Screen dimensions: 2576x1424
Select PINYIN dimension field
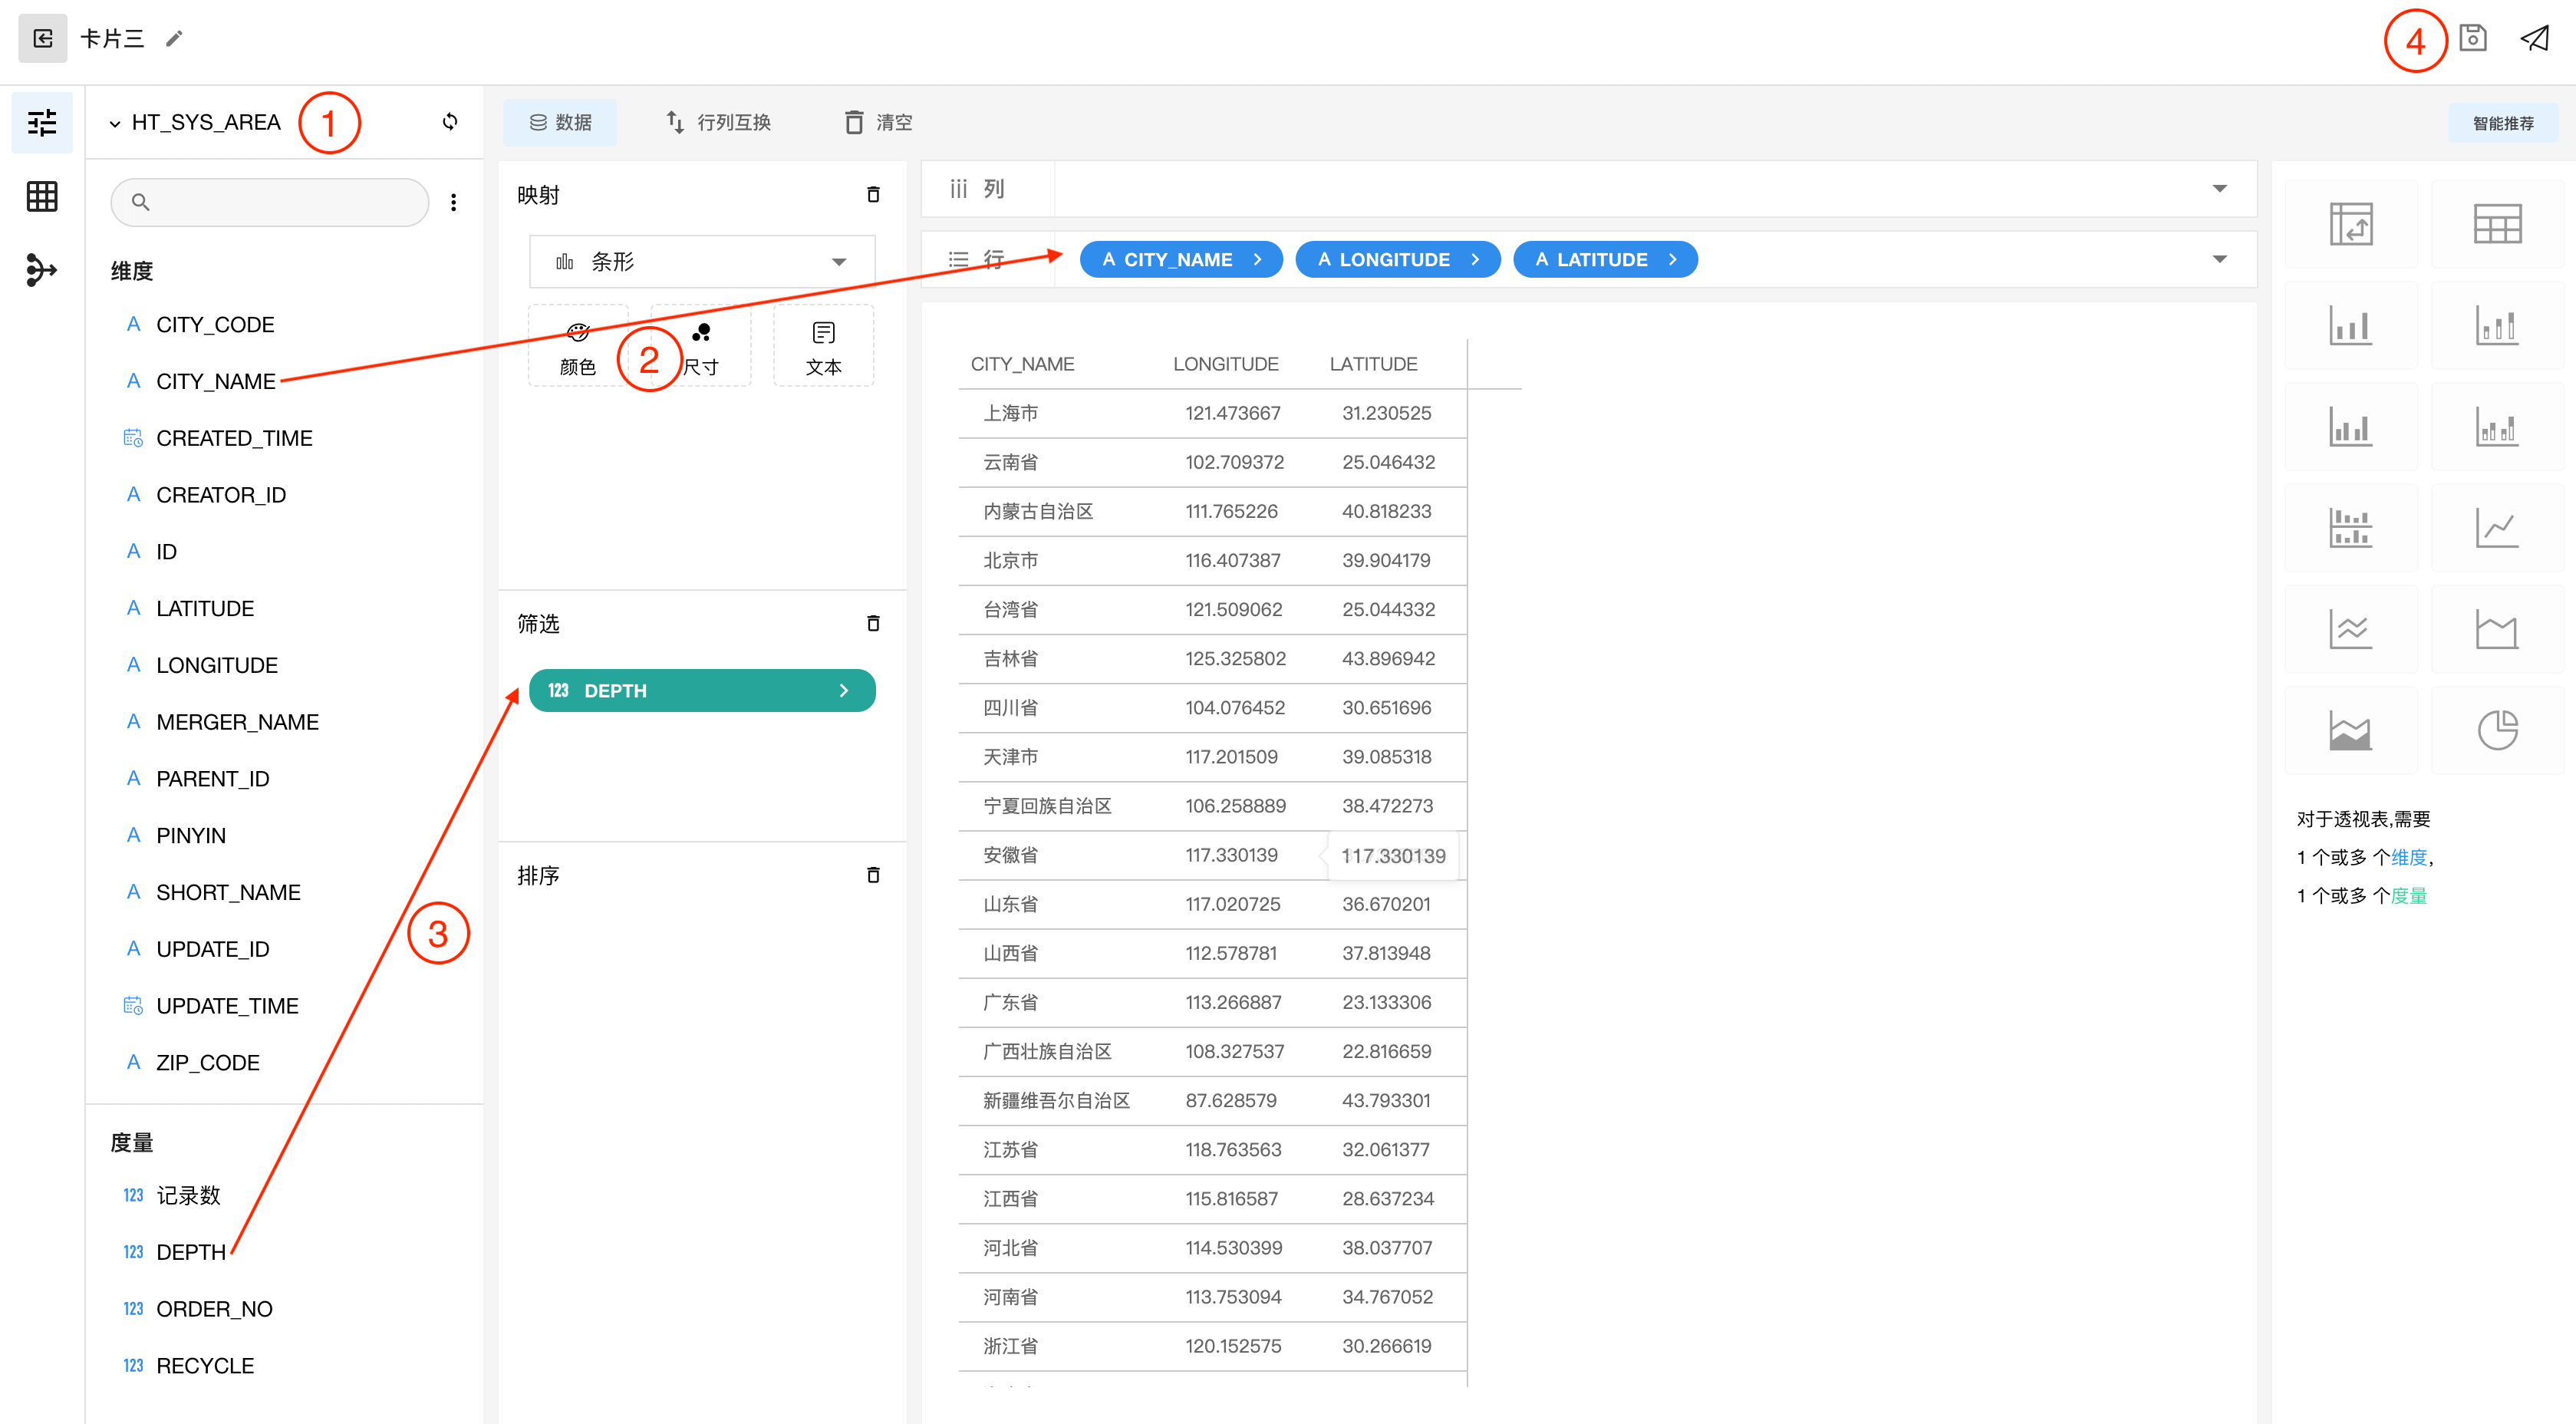pos(191,836)
